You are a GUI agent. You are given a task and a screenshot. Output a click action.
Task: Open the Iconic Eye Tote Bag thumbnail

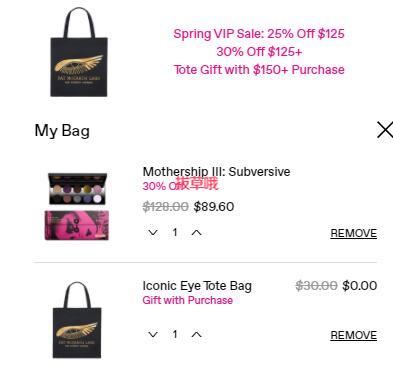[77, 320]
